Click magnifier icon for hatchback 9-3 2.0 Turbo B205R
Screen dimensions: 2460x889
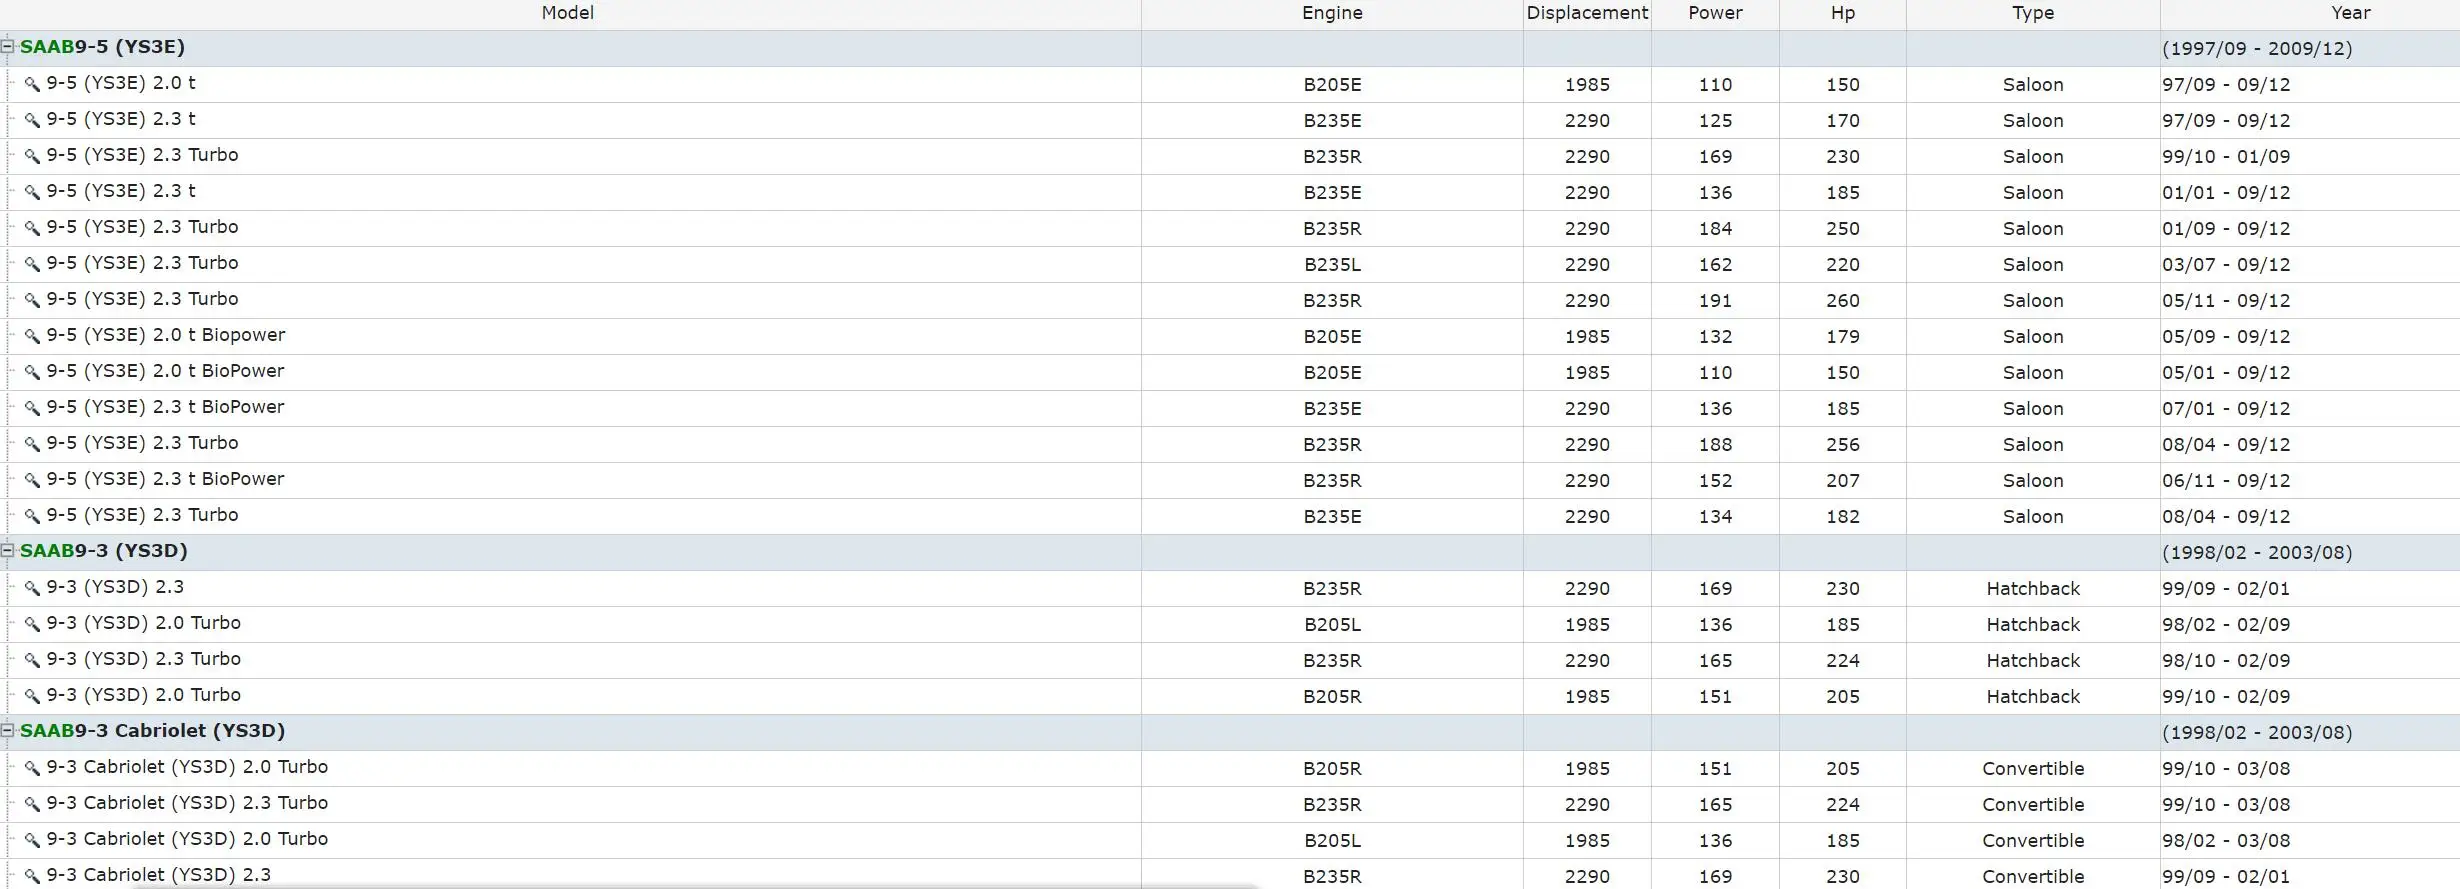tap(32, 696)
